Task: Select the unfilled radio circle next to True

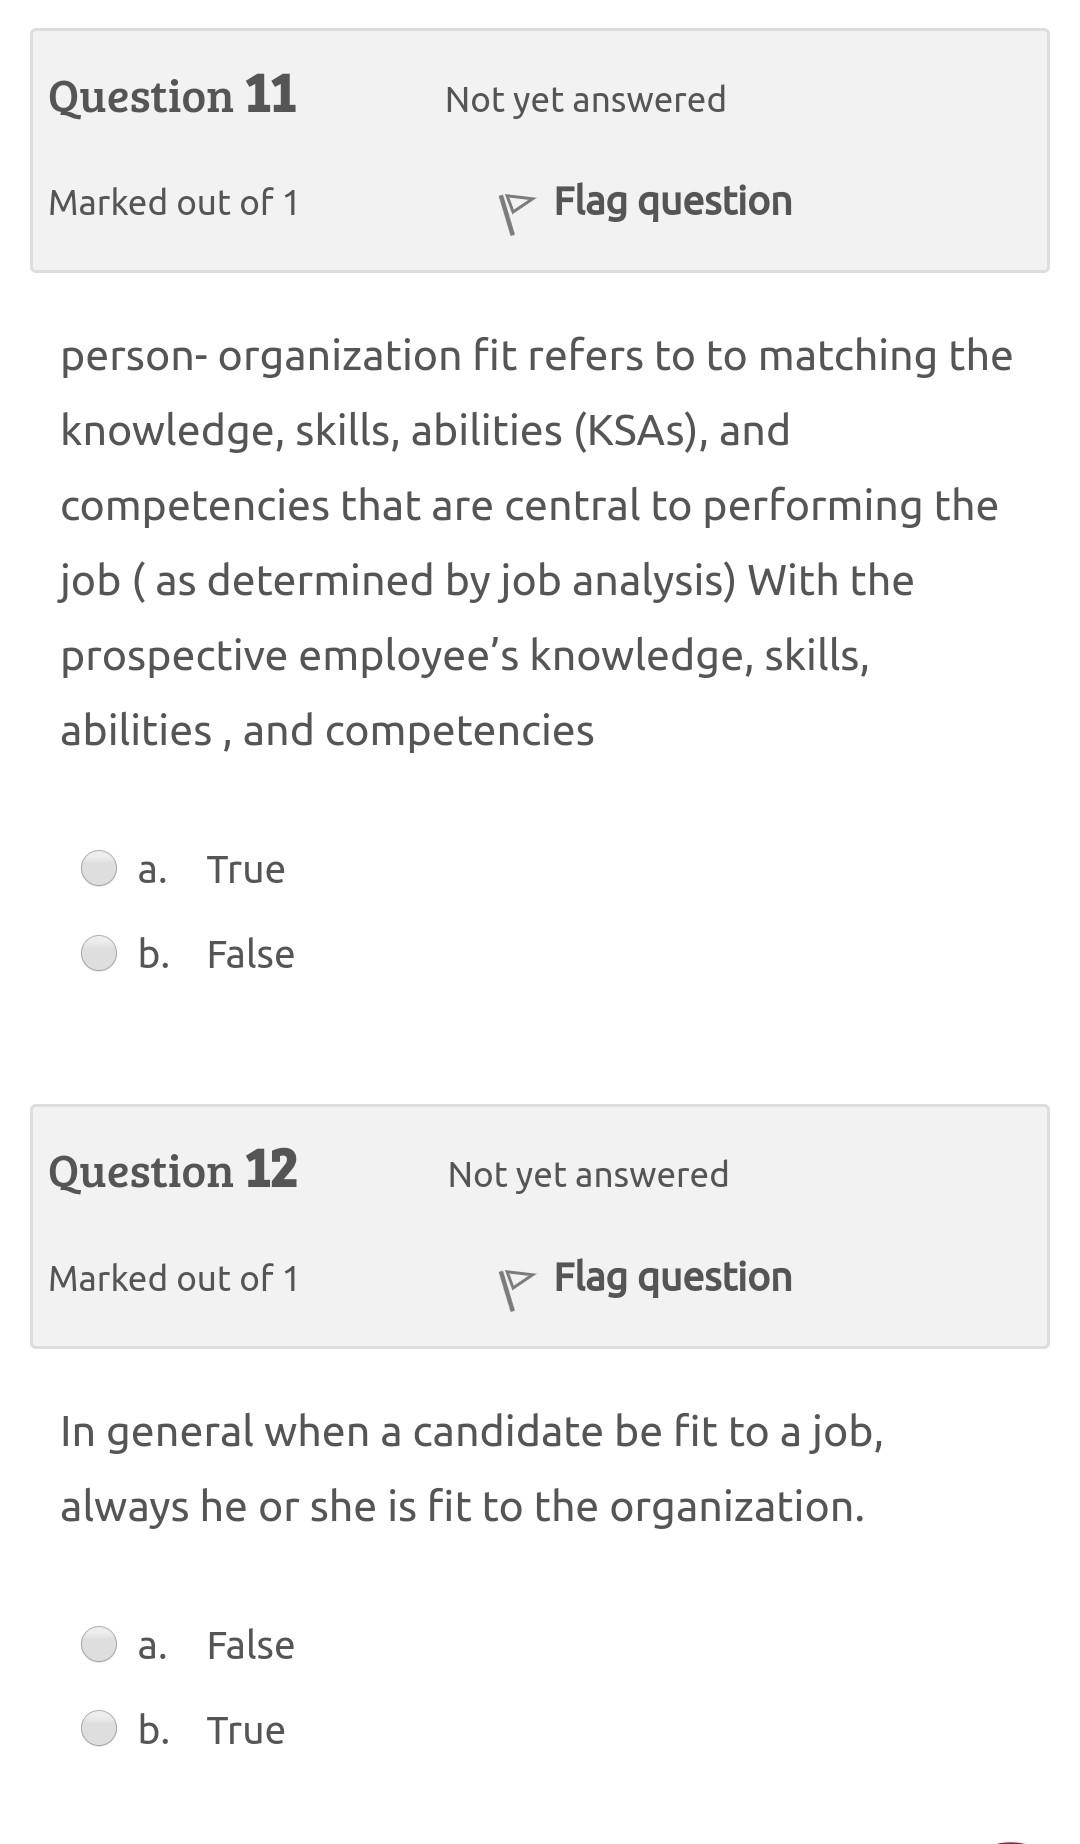Action: pos(99,869)
